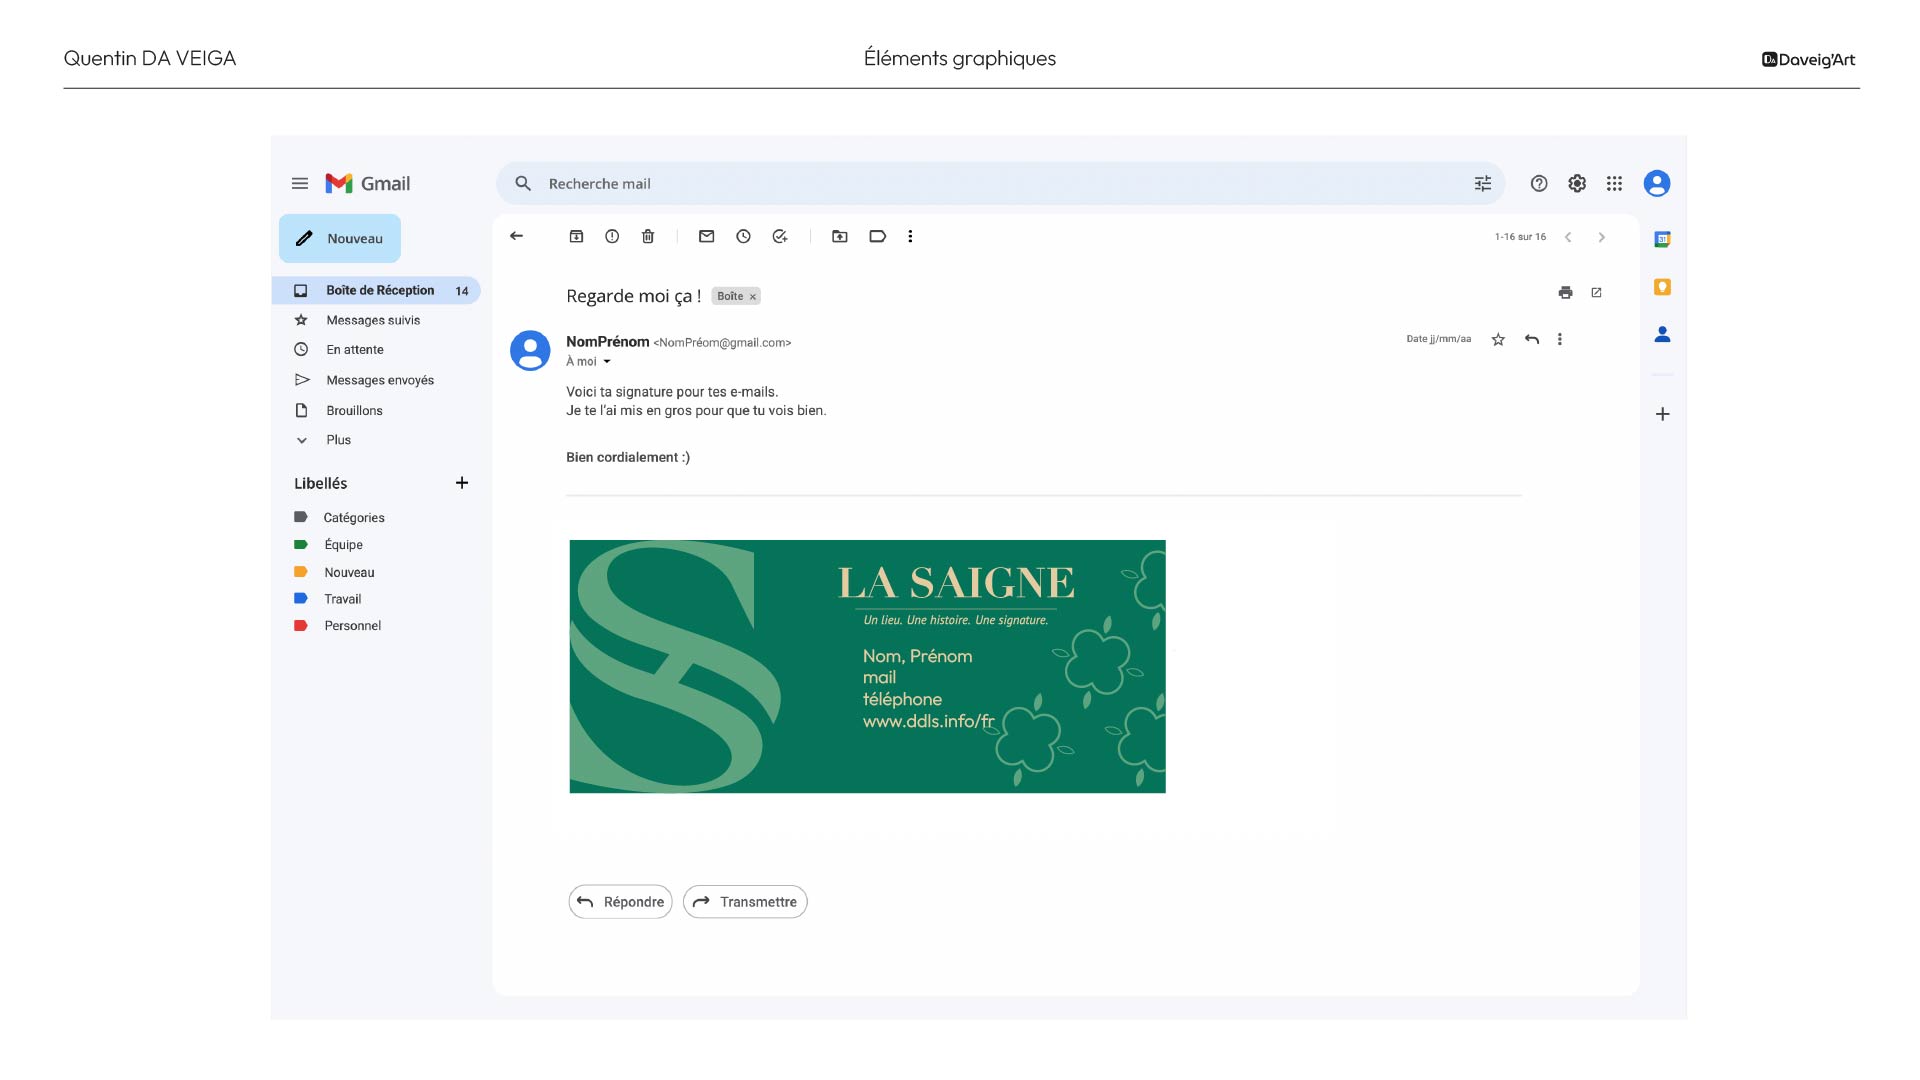
Task: Click in the 'Recherche mail' field
Action: click(x=1000, y=183)
